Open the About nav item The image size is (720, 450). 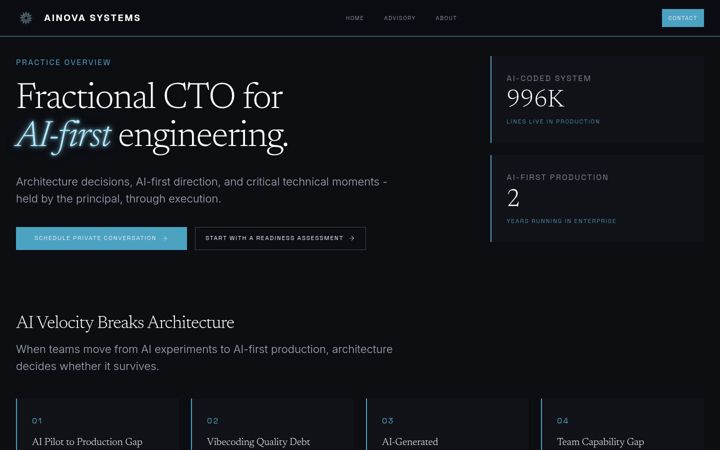coord(446,18)
